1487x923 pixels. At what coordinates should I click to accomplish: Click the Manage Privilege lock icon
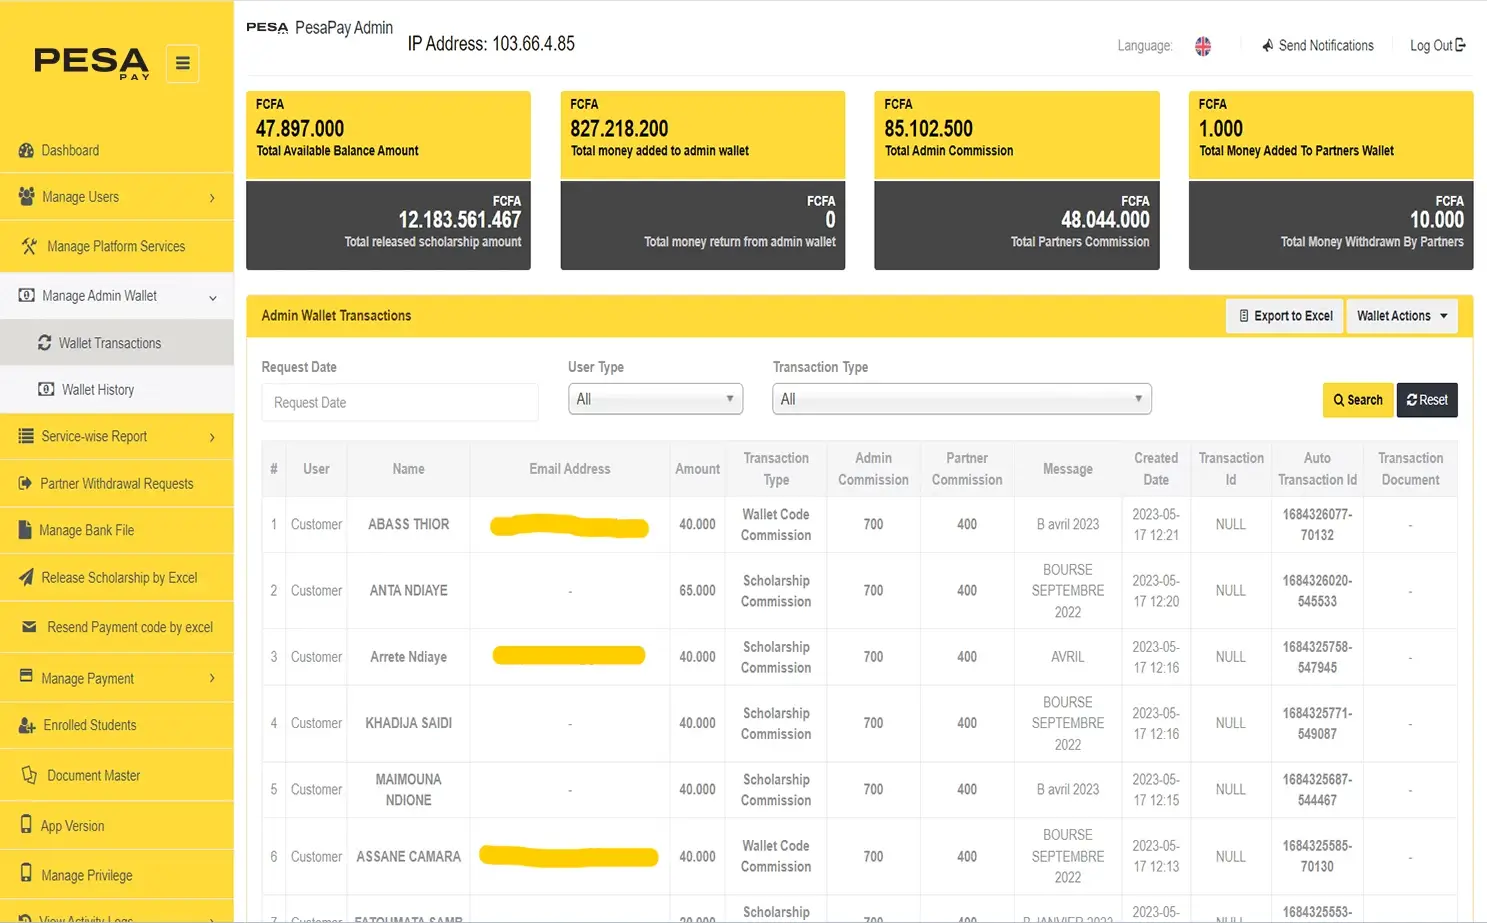[x=28, y=874]
